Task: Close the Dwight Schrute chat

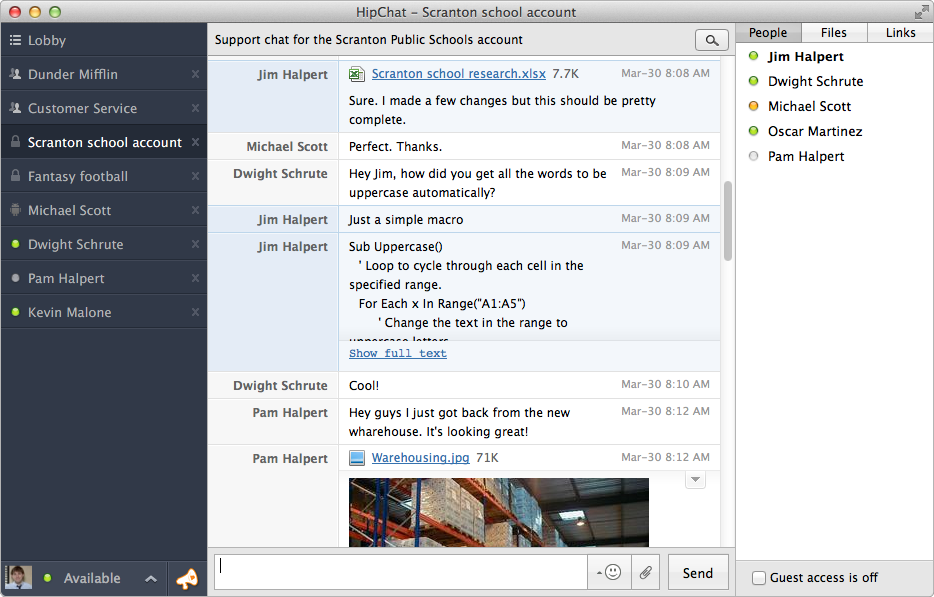Action: (195, 244)
